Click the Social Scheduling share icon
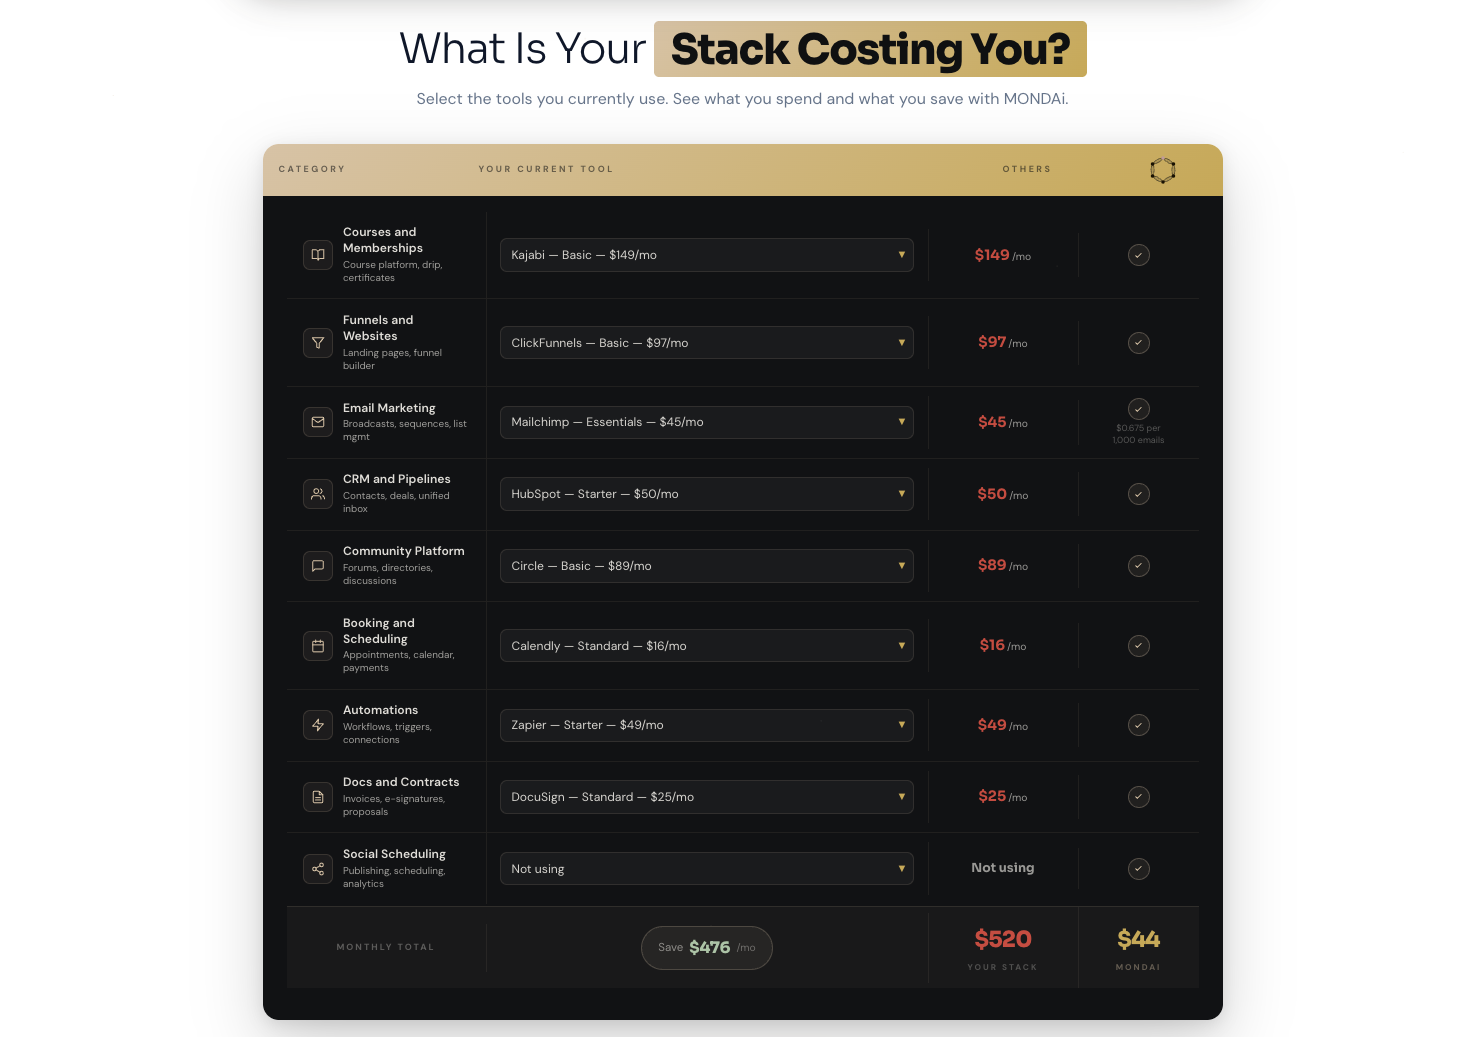 (318, 869)
